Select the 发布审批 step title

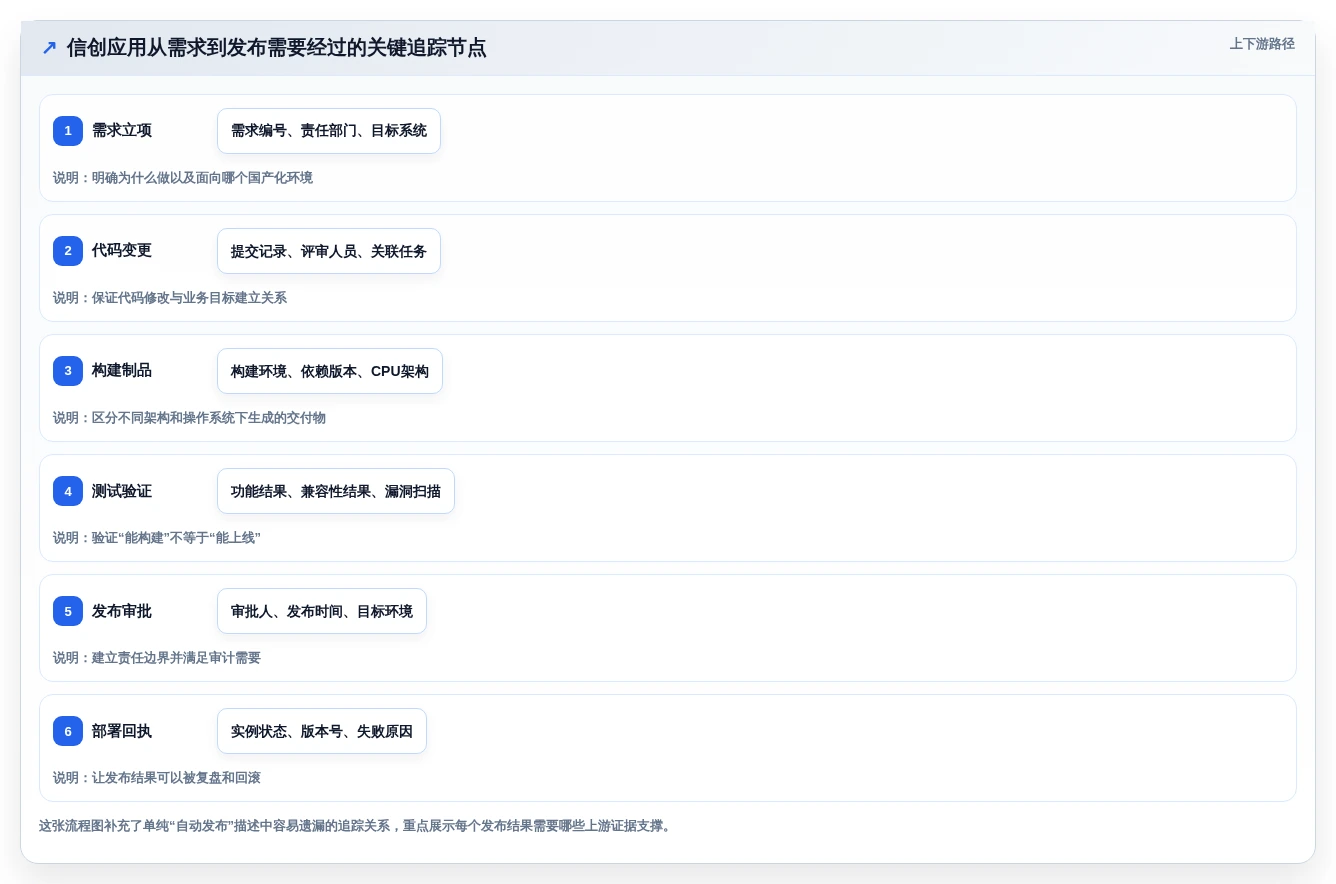[122, 611]
